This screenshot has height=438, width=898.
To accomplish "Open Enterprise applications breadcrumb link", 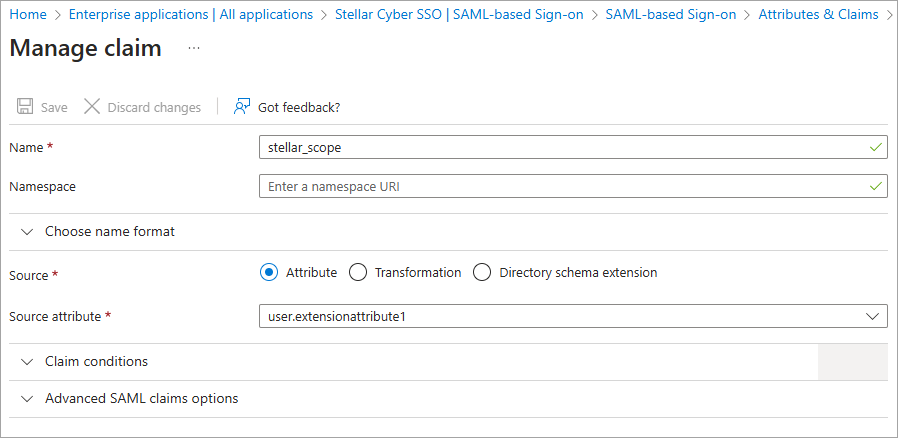I will click(190, 14).
